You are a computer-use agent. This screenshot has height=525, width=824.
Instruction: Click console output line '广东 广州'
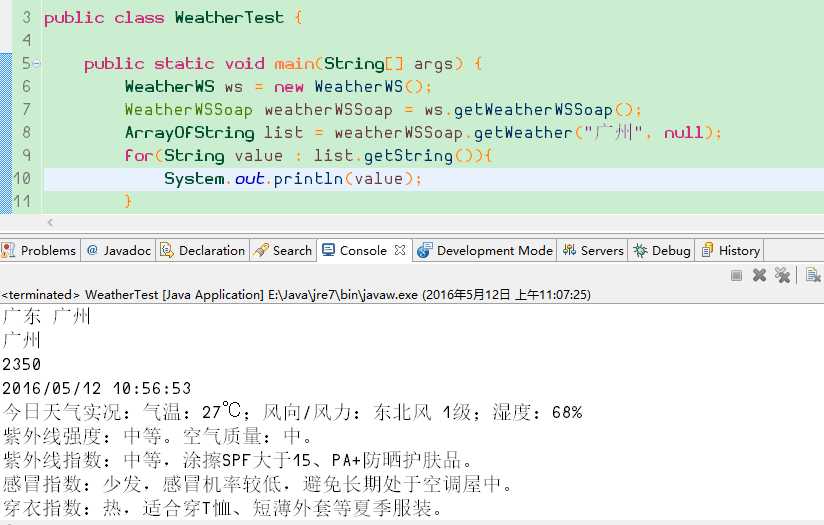pyautogui.click(x=47, y=316)
